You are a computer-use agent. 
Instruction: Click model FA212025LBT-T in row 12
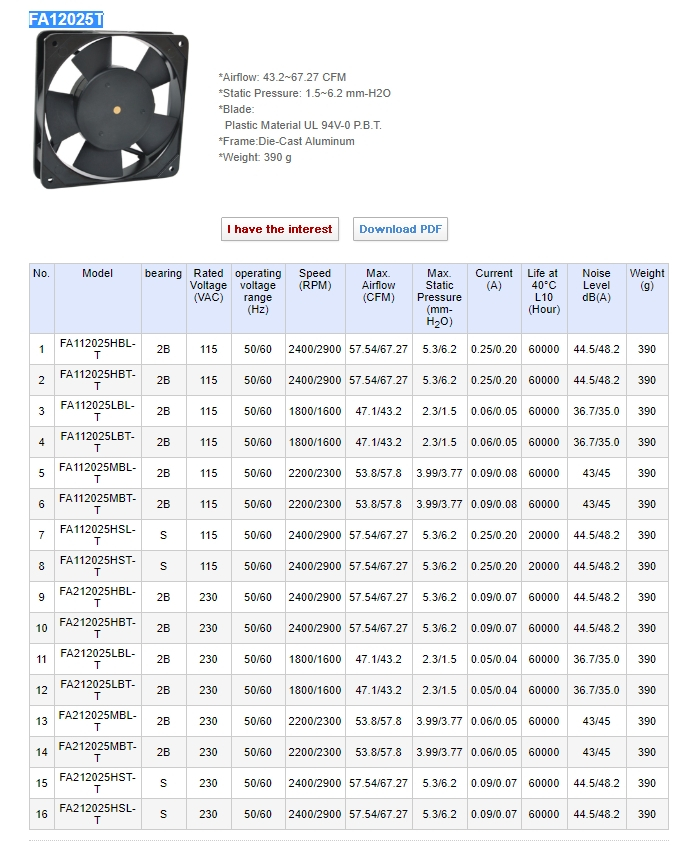[98, 690]
